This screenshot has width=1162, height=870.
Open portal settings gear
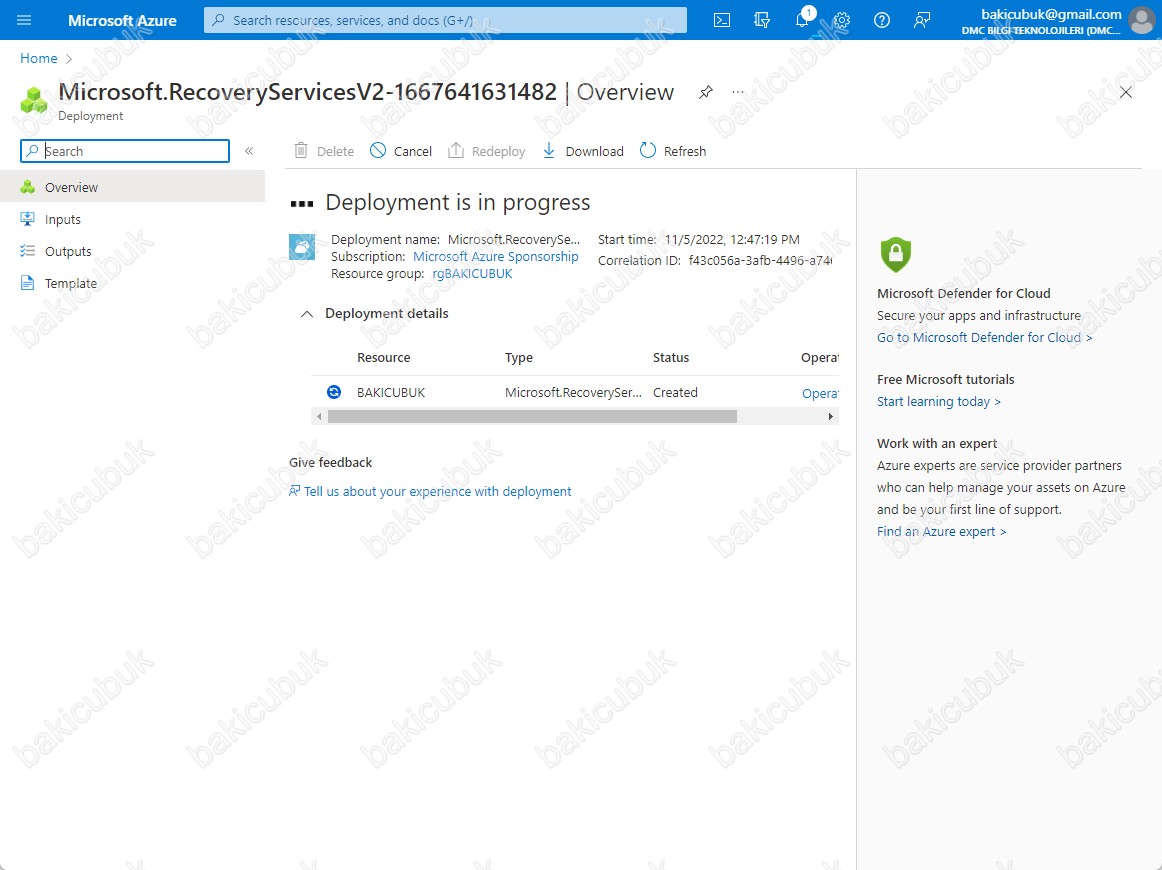pos(842,20)
